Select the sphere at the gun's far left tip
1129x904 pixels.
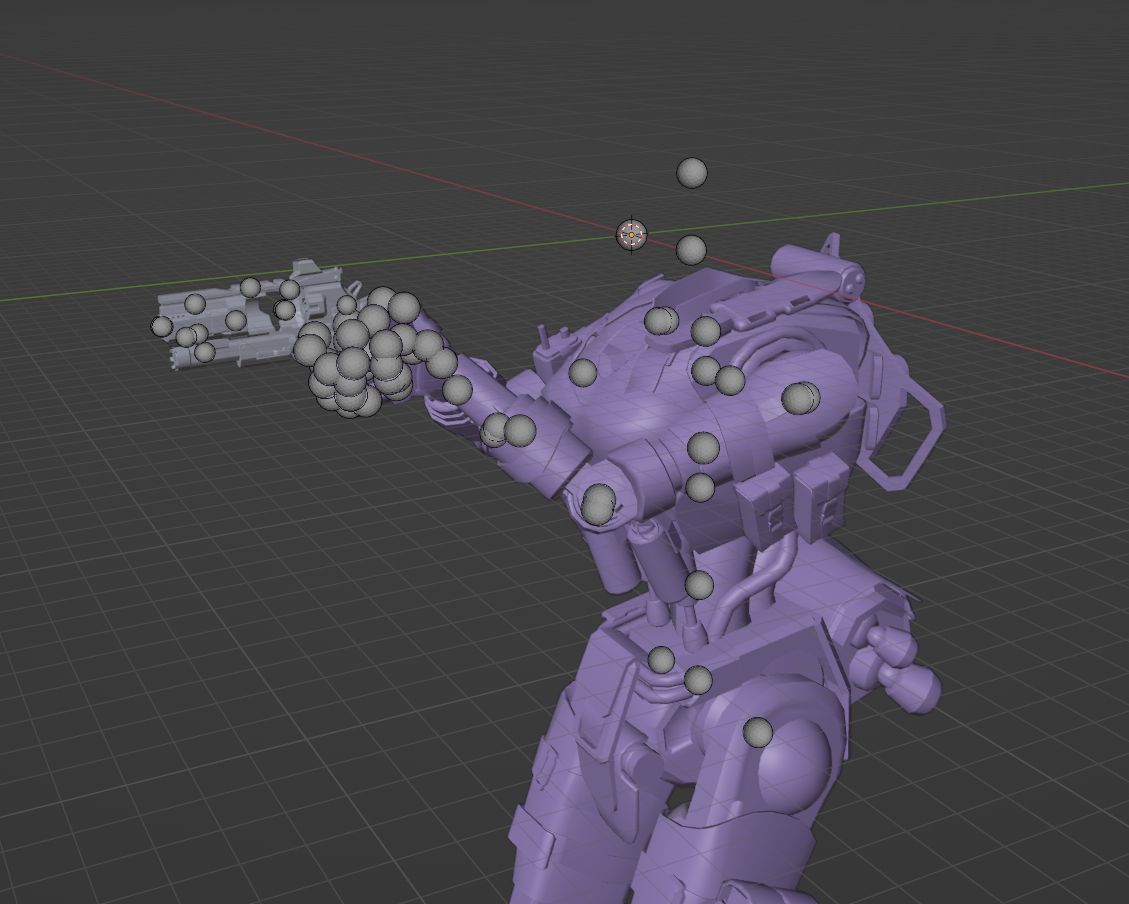pos(161,326)
